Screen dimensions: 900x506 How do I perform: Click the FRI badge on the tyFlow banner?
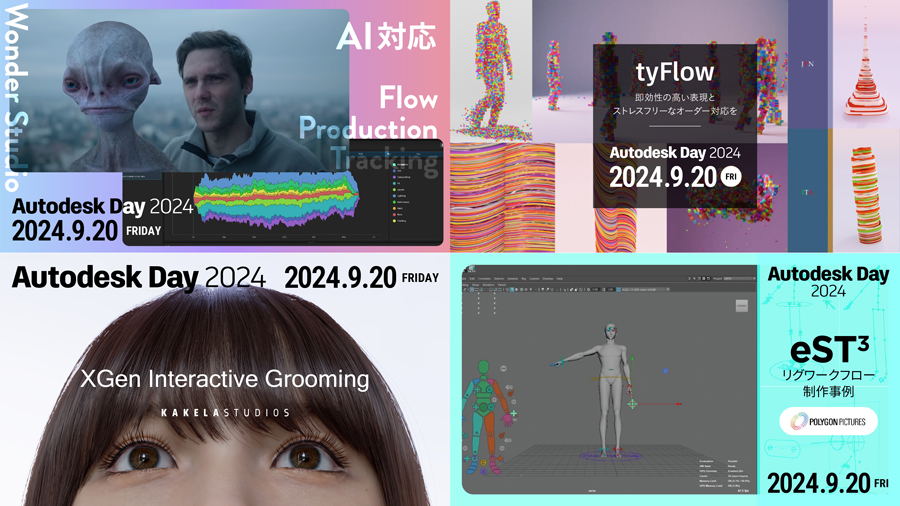pos(731,177)
